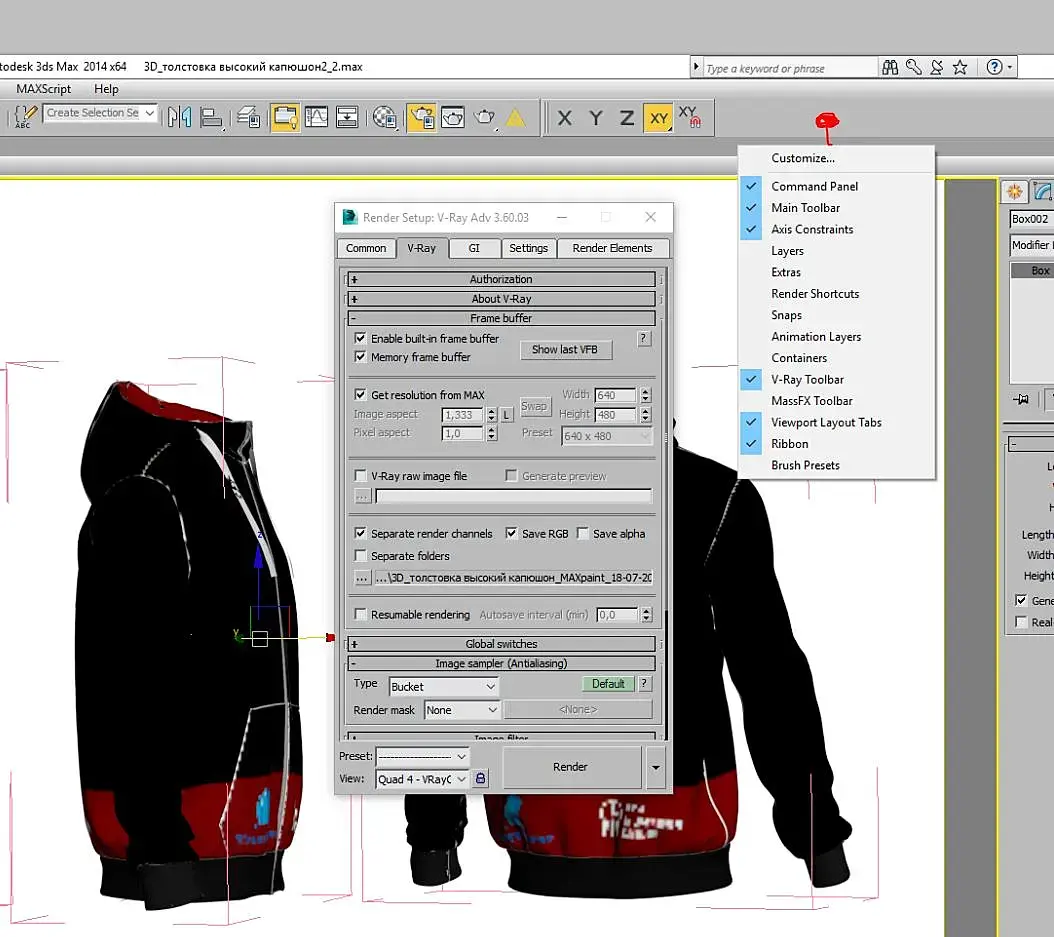Open the Render Elements tab
Screen dimensions: 1054x937
click(x=612, y=248)
